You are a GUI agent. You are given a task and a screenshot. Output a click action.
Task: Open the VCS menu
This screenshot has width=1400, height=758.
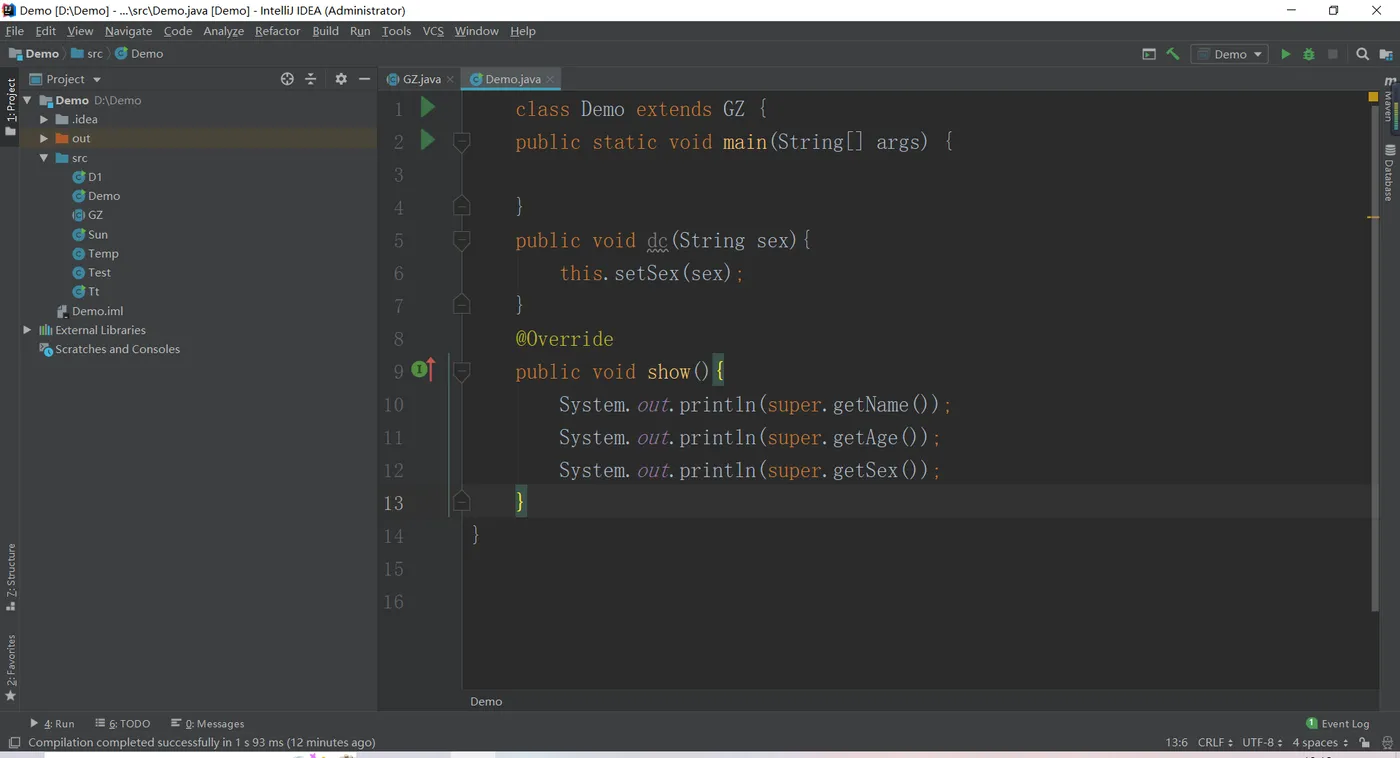pos(433,31)
